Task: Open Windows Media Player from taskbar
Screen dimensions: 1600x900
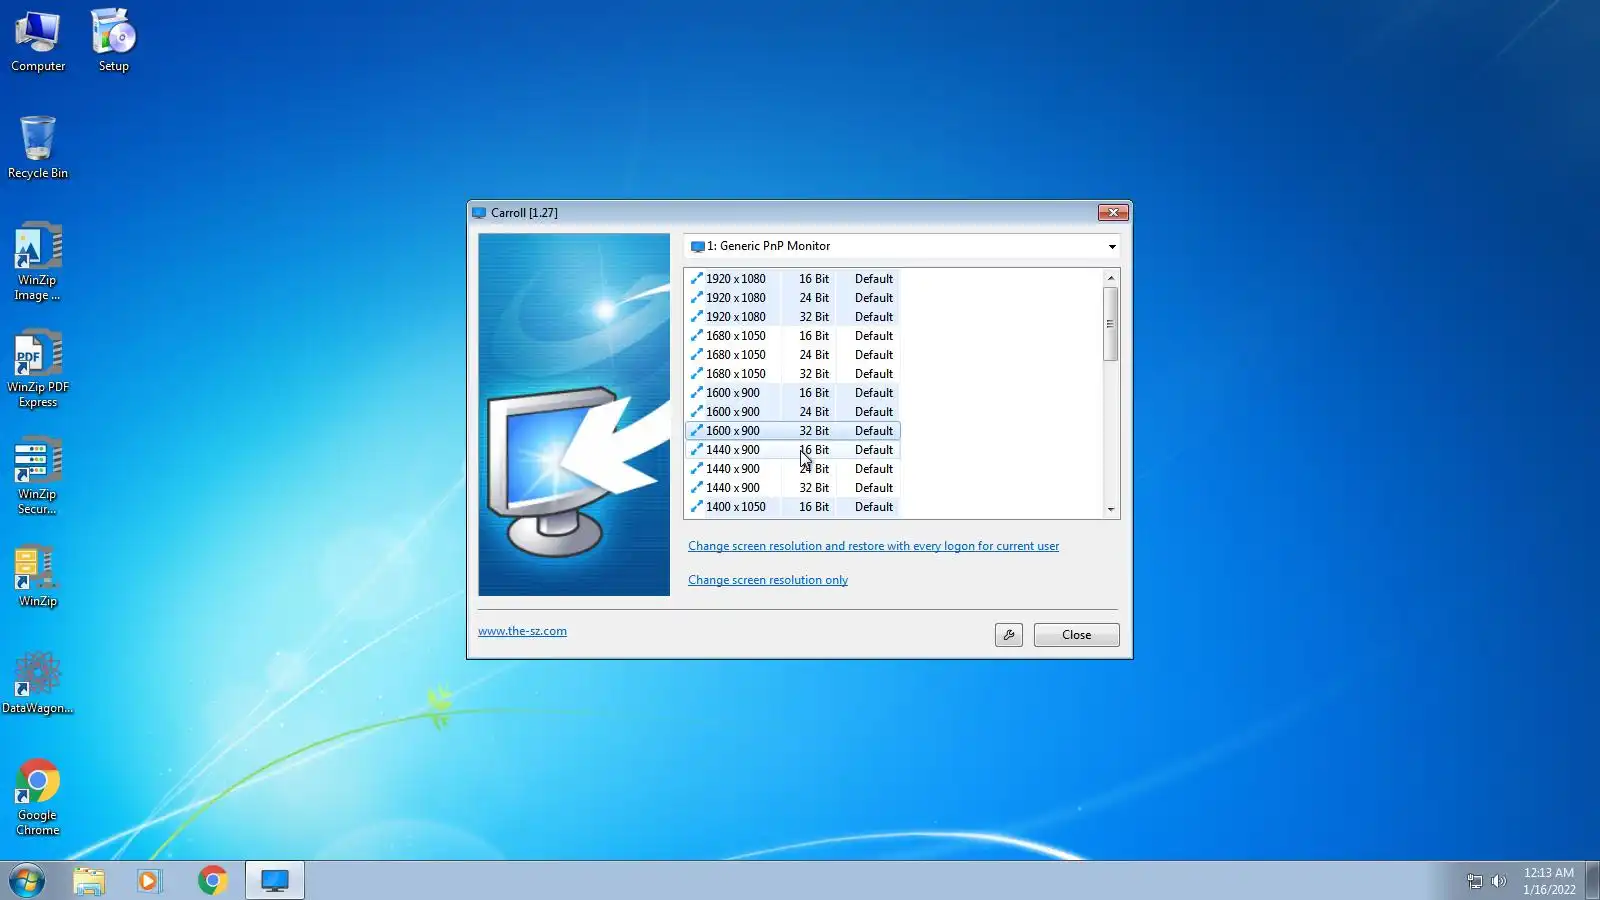Action: point(150,881)
